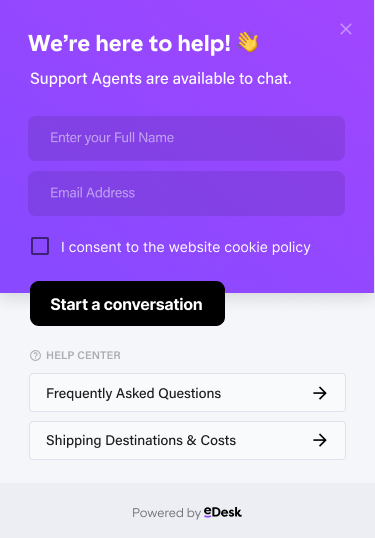Viewport: 375px width, 538px height.
Task: Click the Frequently Asked Questions card's empty area
Action: tap(267, 393)
